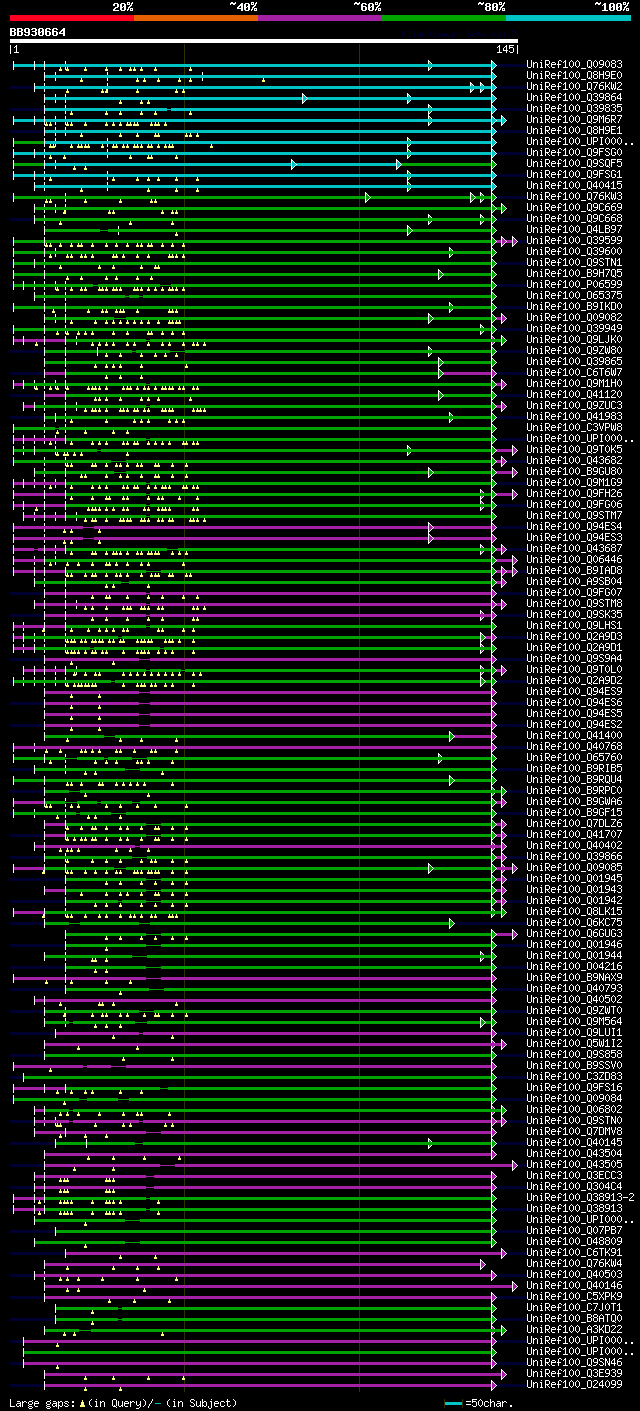
Task: Select hit label UniRef100_Q8LK15
Action: (574, 911)
